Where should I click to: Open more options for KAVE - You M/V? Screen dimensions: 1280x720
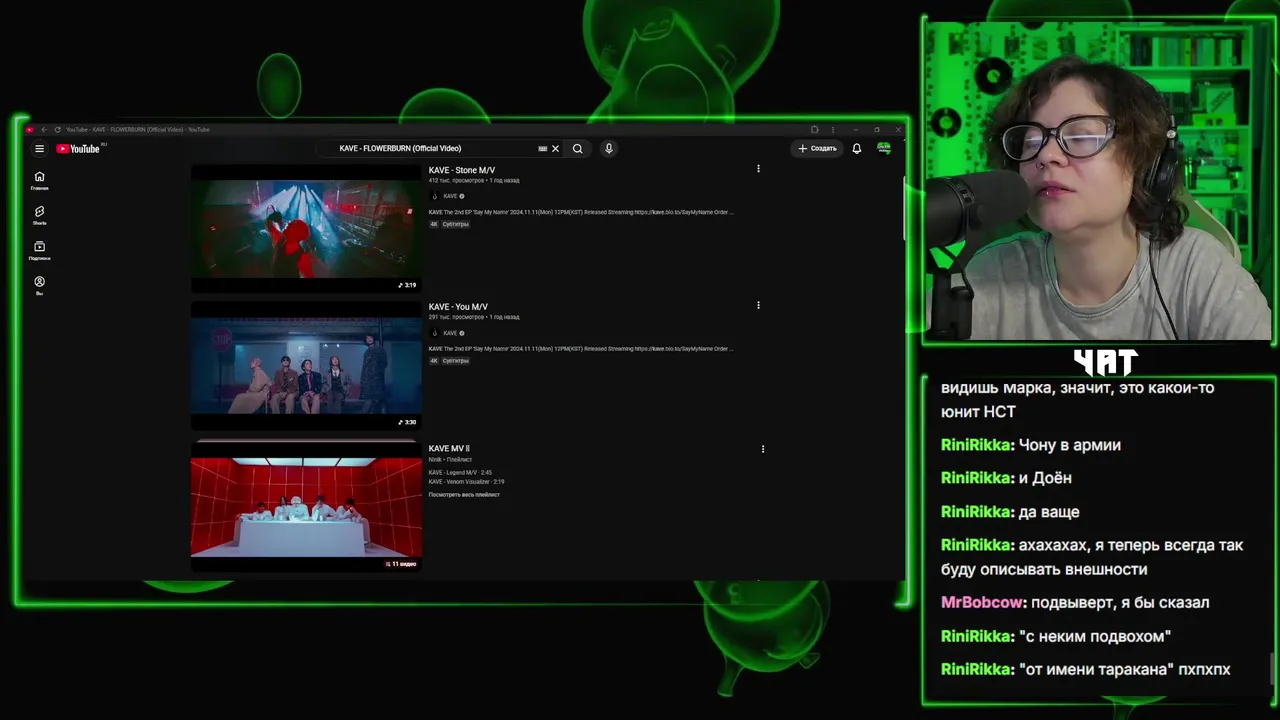pyautogui.click(x=758, y=305)
